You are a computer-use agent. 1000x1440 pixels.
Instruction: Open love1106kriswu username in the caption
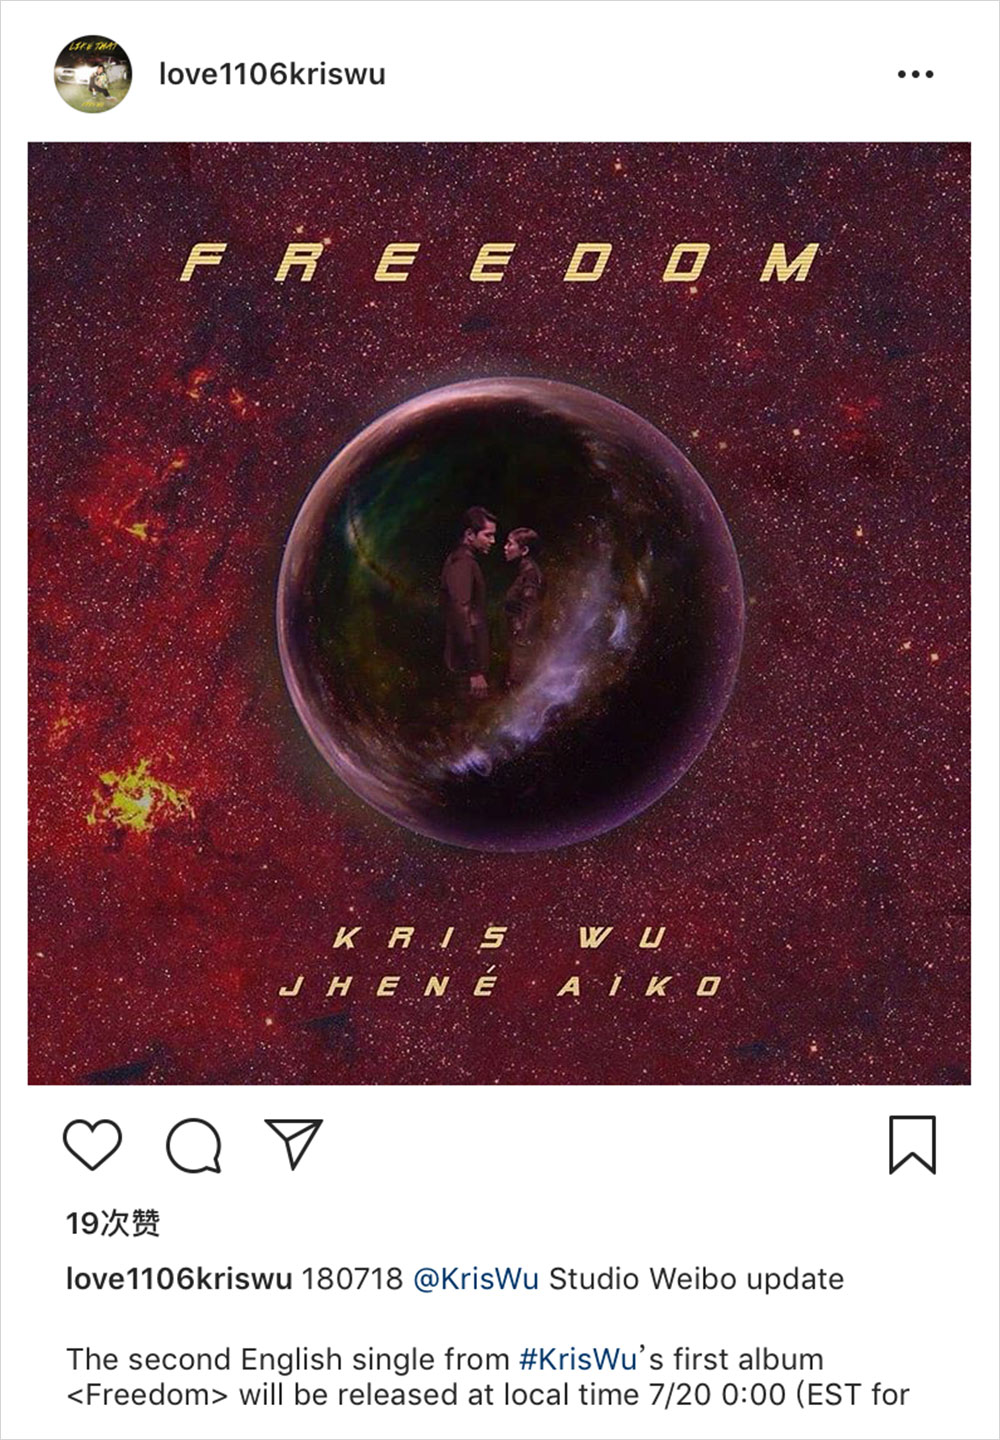179,1279
